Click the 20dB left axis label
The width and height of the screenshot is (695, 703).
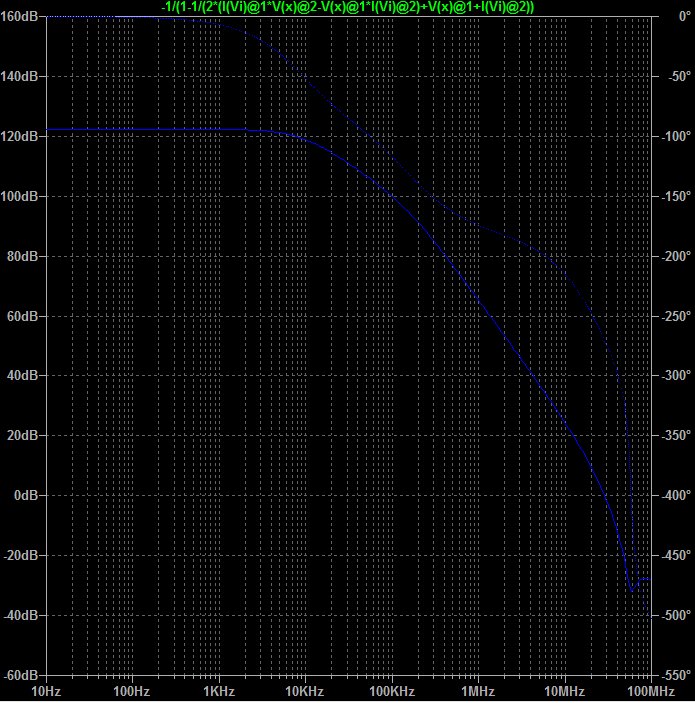(x=22, y=435)
